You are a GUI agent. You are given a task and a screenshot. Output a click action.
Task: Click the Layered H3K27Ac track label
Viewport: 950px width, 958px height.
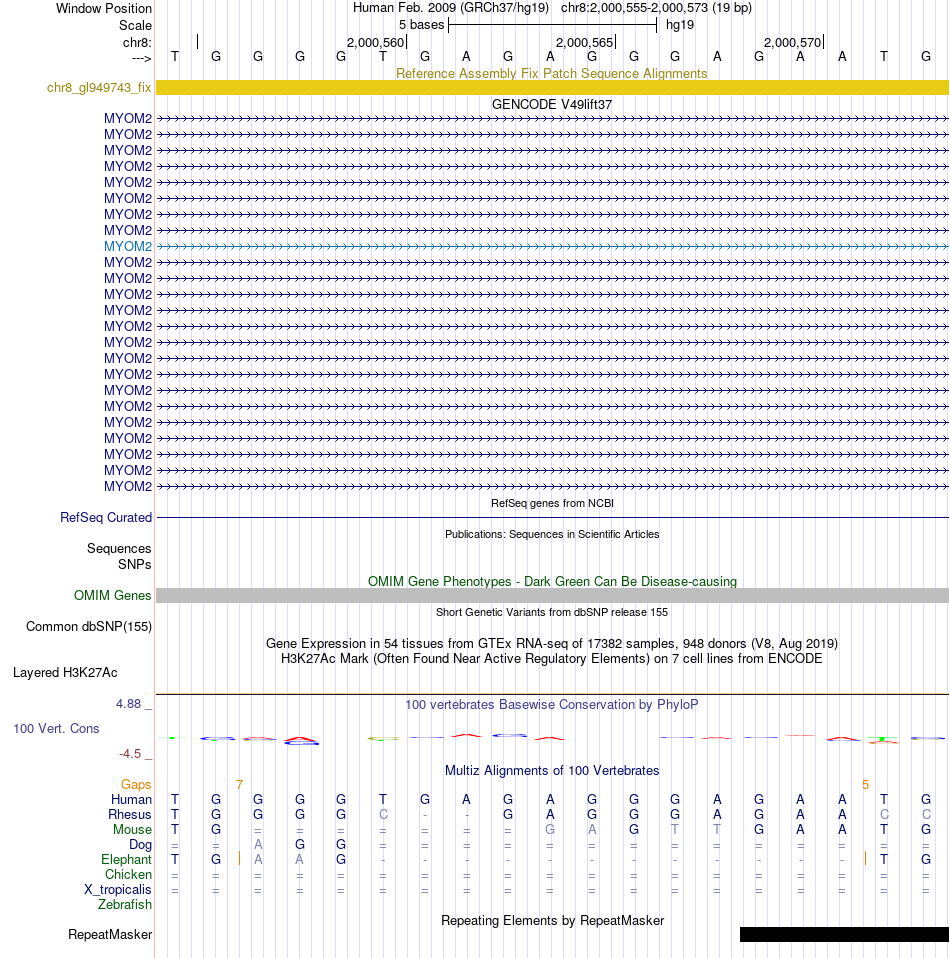point(65,673)
